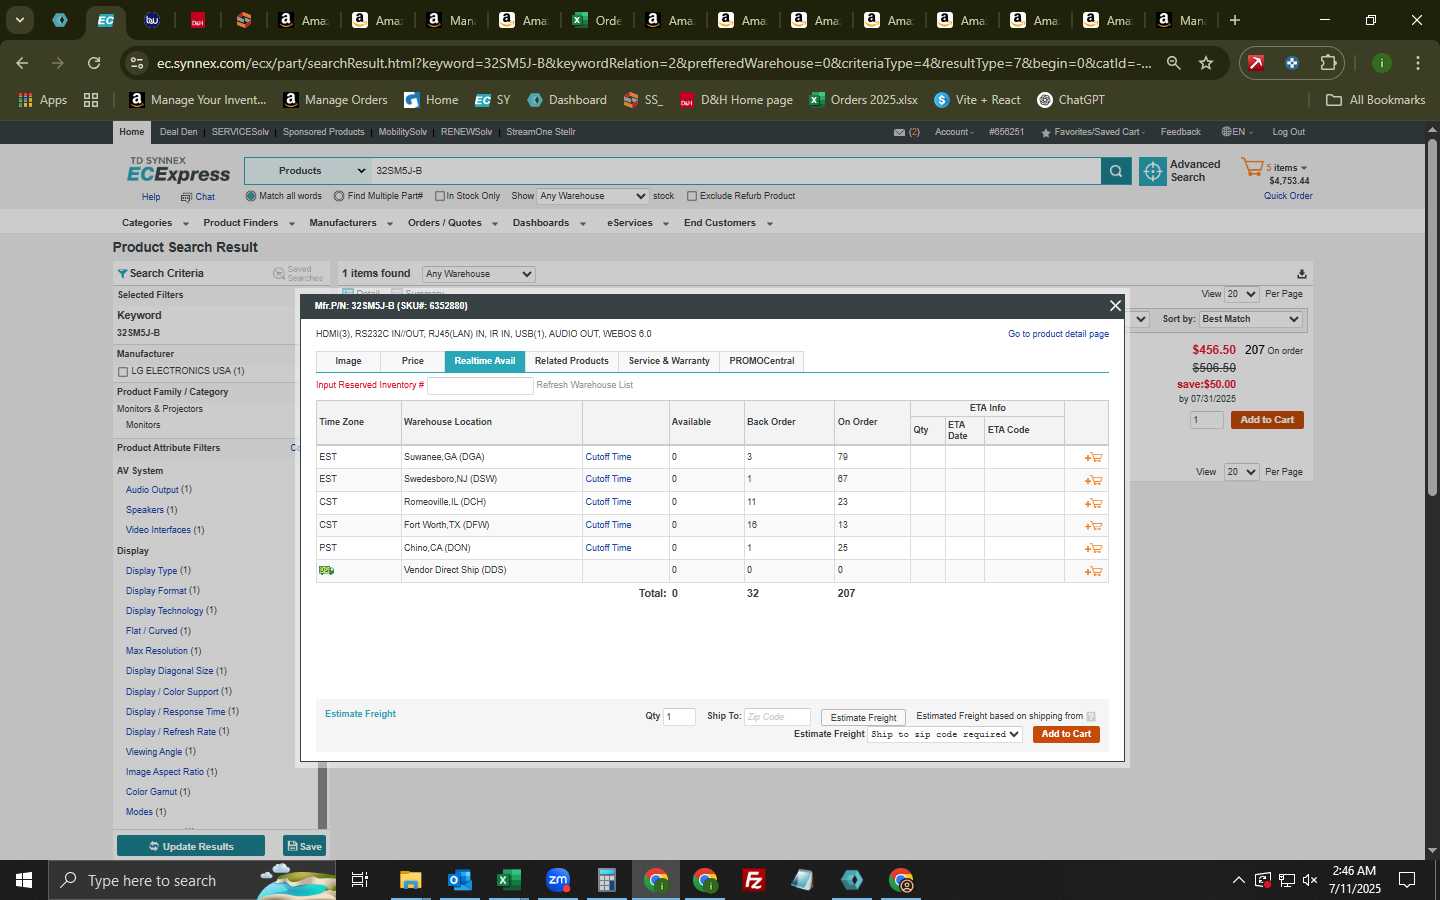Viewport: 1440px width, 900px height.
Task: Open the top View per page dropdown
Action: tap(1241, 294)
